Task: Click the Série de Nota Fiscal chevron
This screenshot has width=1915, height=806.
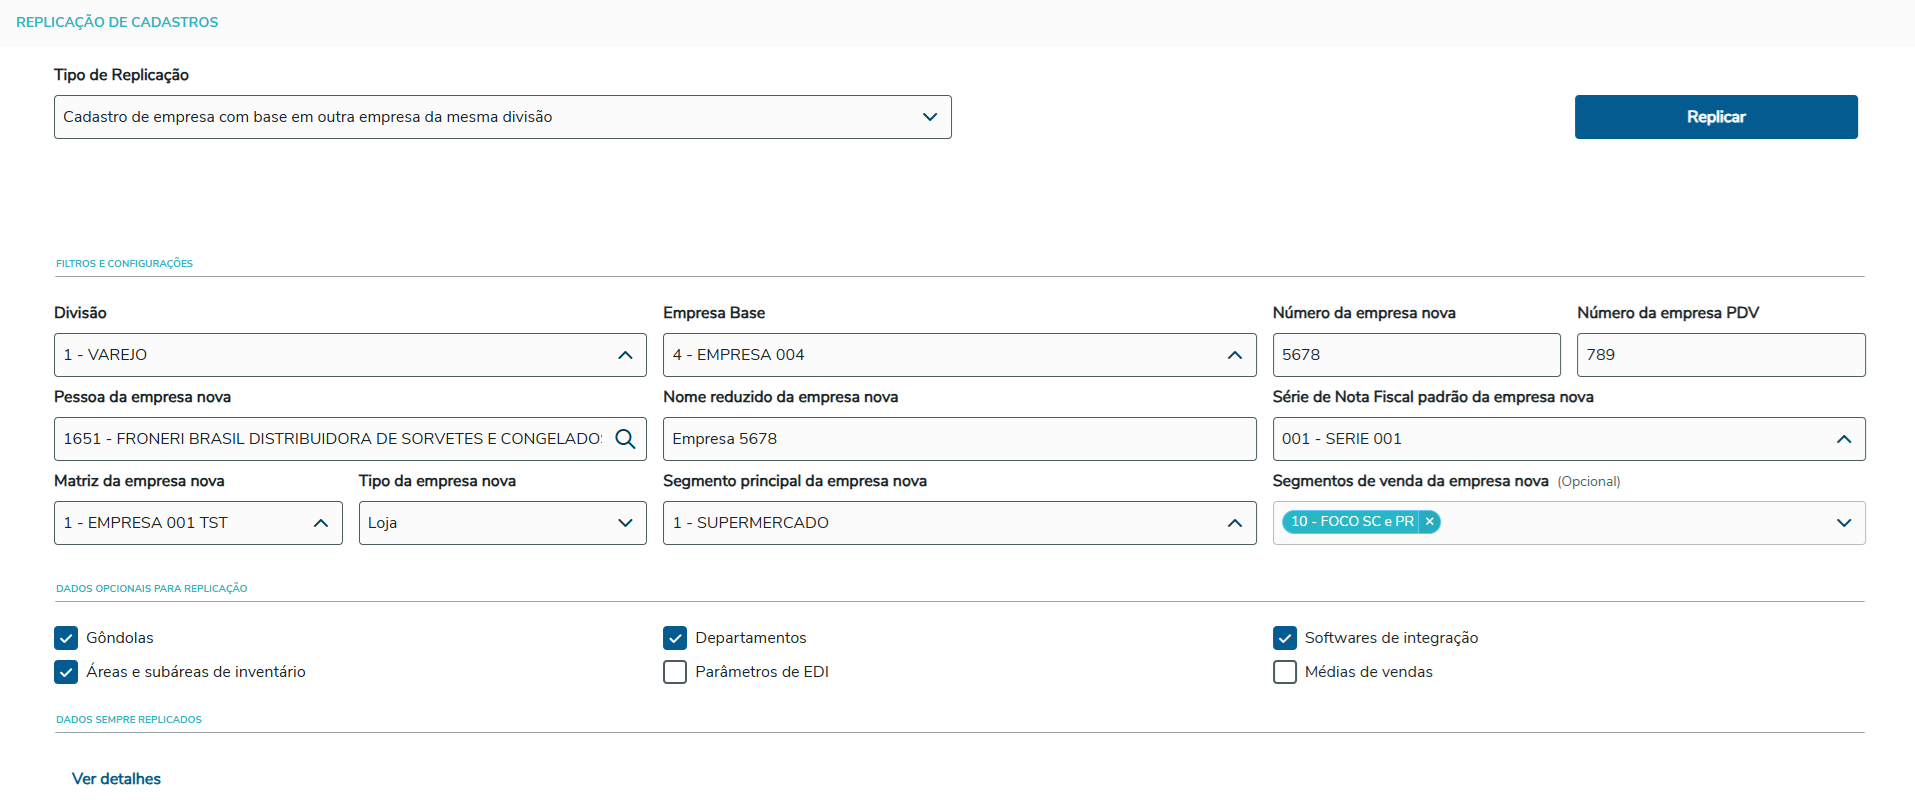Action: pos(1843,439)
